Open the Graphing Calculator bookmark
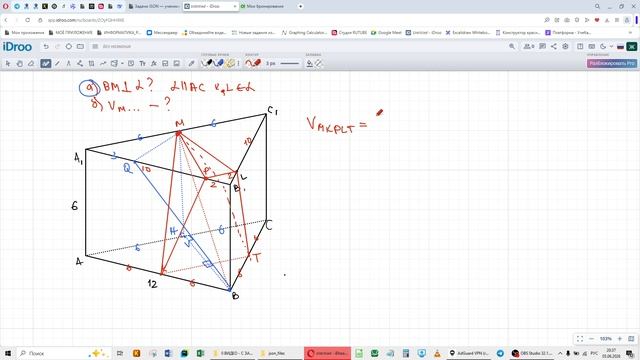Screen dimensions: 640x360 (x=304, y=32)
